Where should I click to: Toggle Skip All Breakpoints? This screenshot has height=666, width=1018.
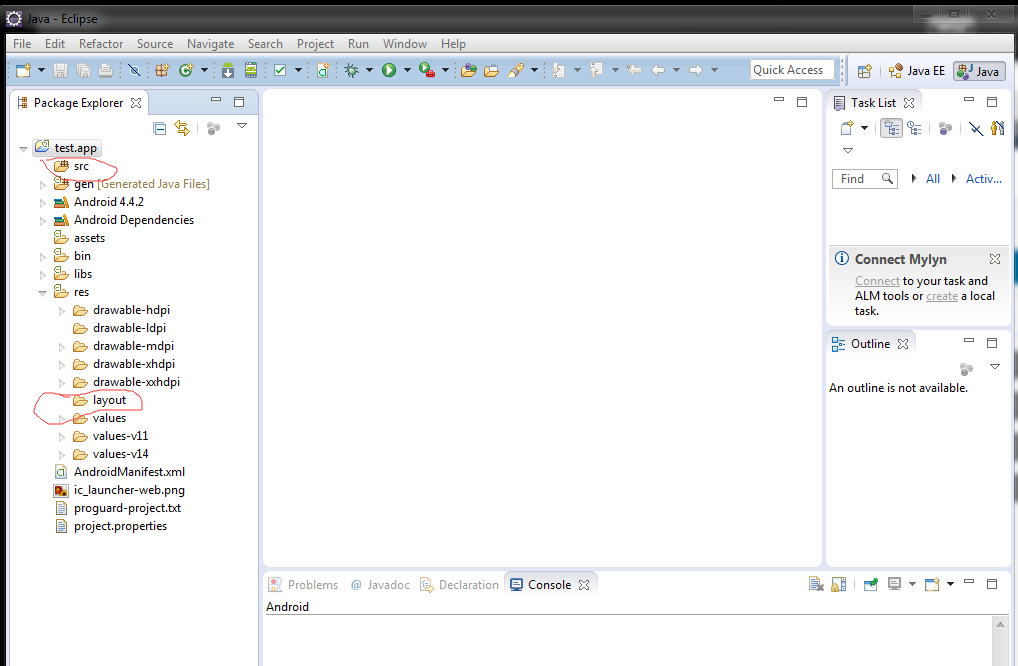(134, 70)
